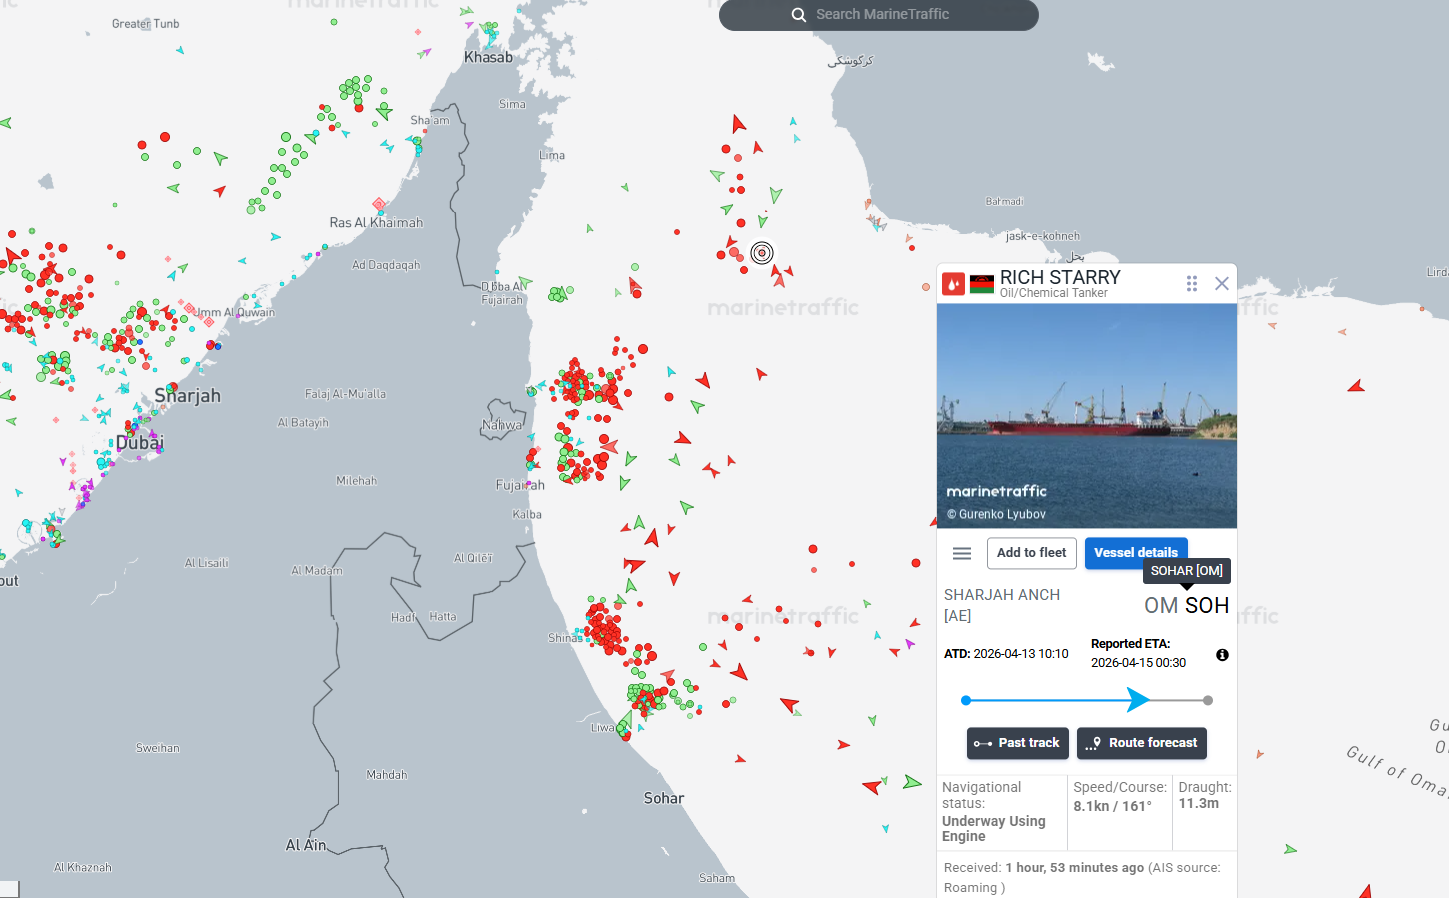The height and width of the screenshot is (898, 1449).
Task: Click the Milehah map label
Action: (x=357, y=481)
